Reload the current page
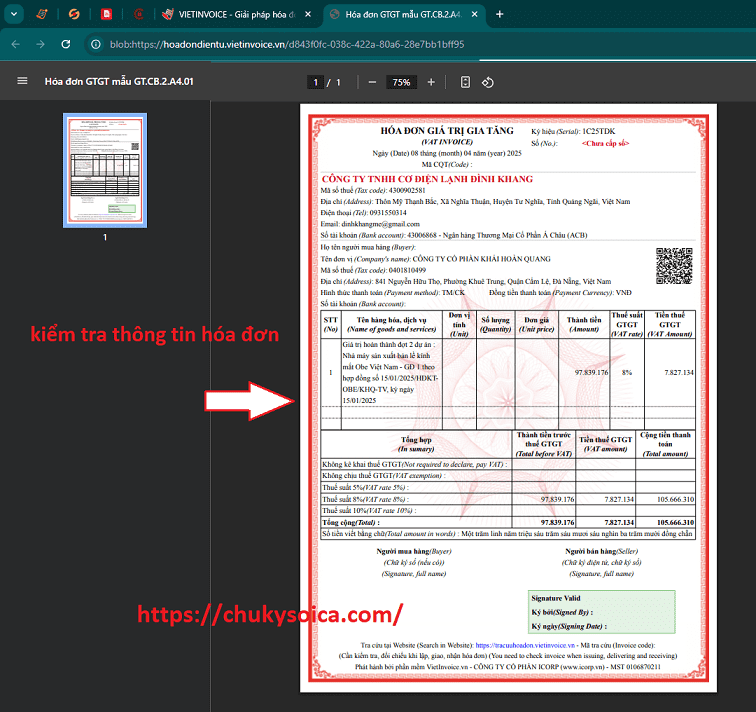 click(x=66, y=44)
